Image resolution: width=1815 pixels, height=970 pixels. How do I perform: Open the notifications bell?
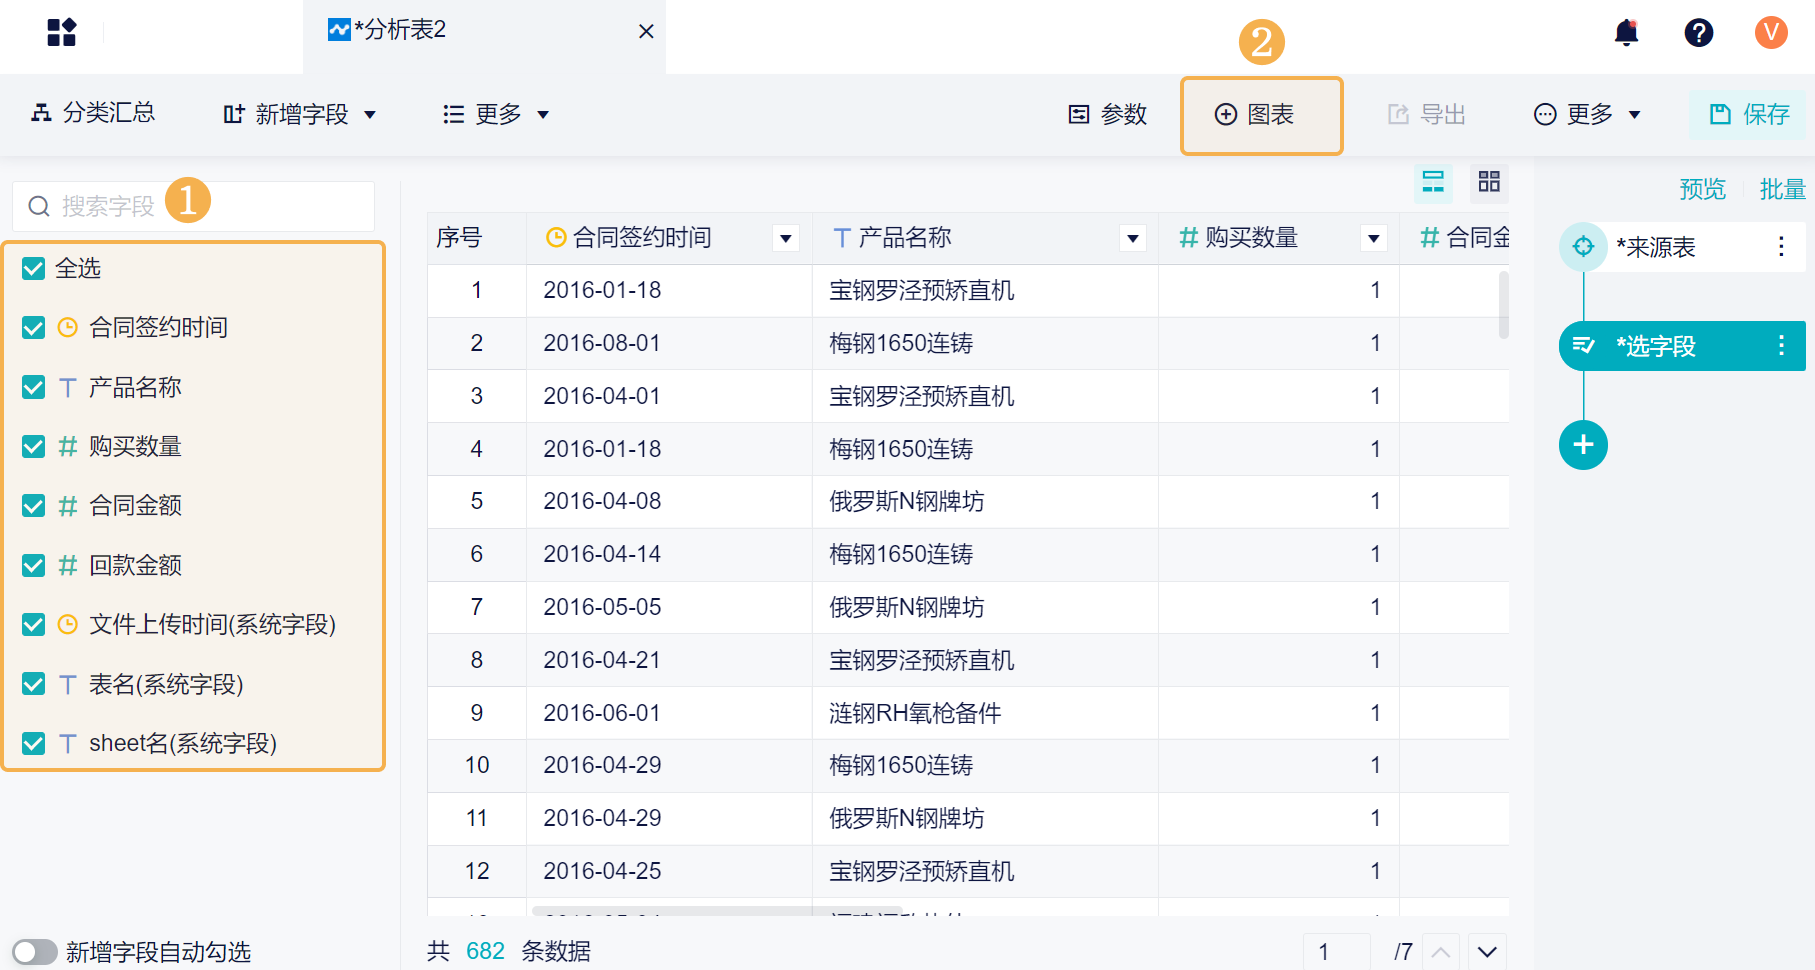(x=1627, y=33)
